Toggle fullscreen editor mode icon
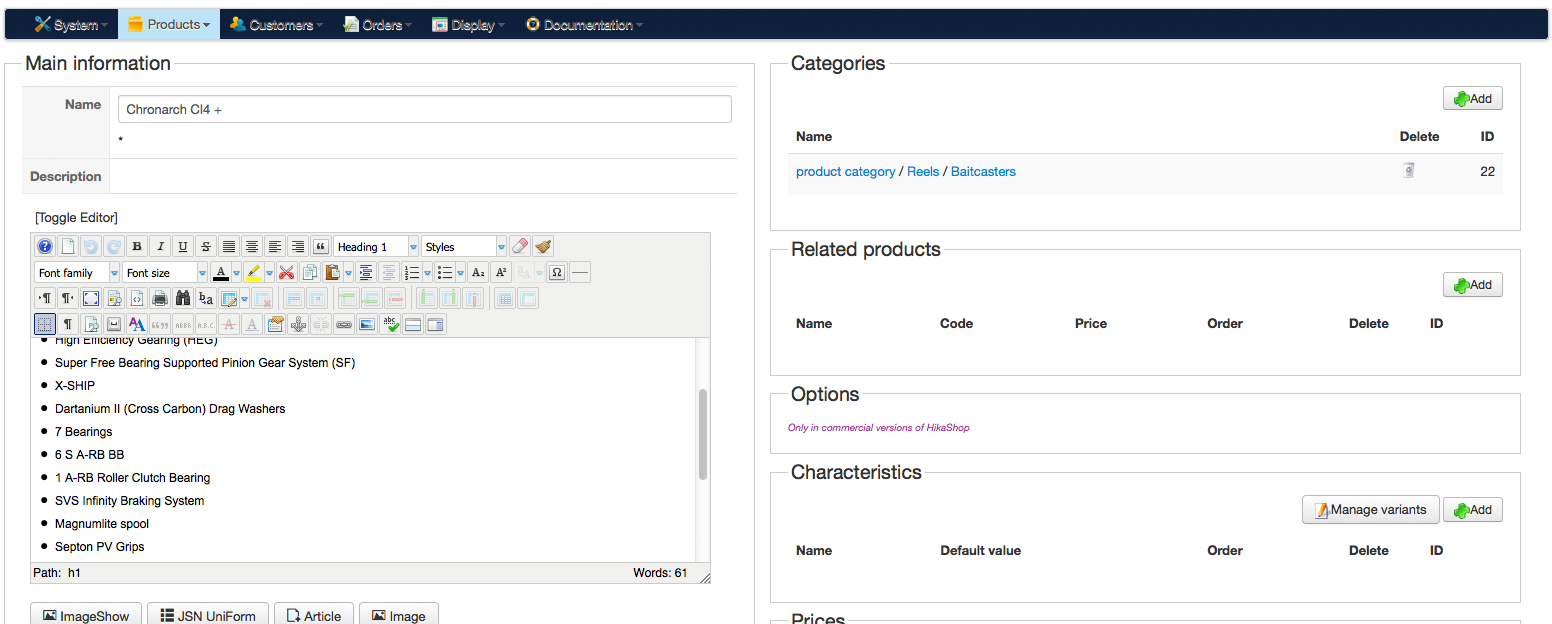The height and width of the screenshot is (624, 1552). click(91, 298)
